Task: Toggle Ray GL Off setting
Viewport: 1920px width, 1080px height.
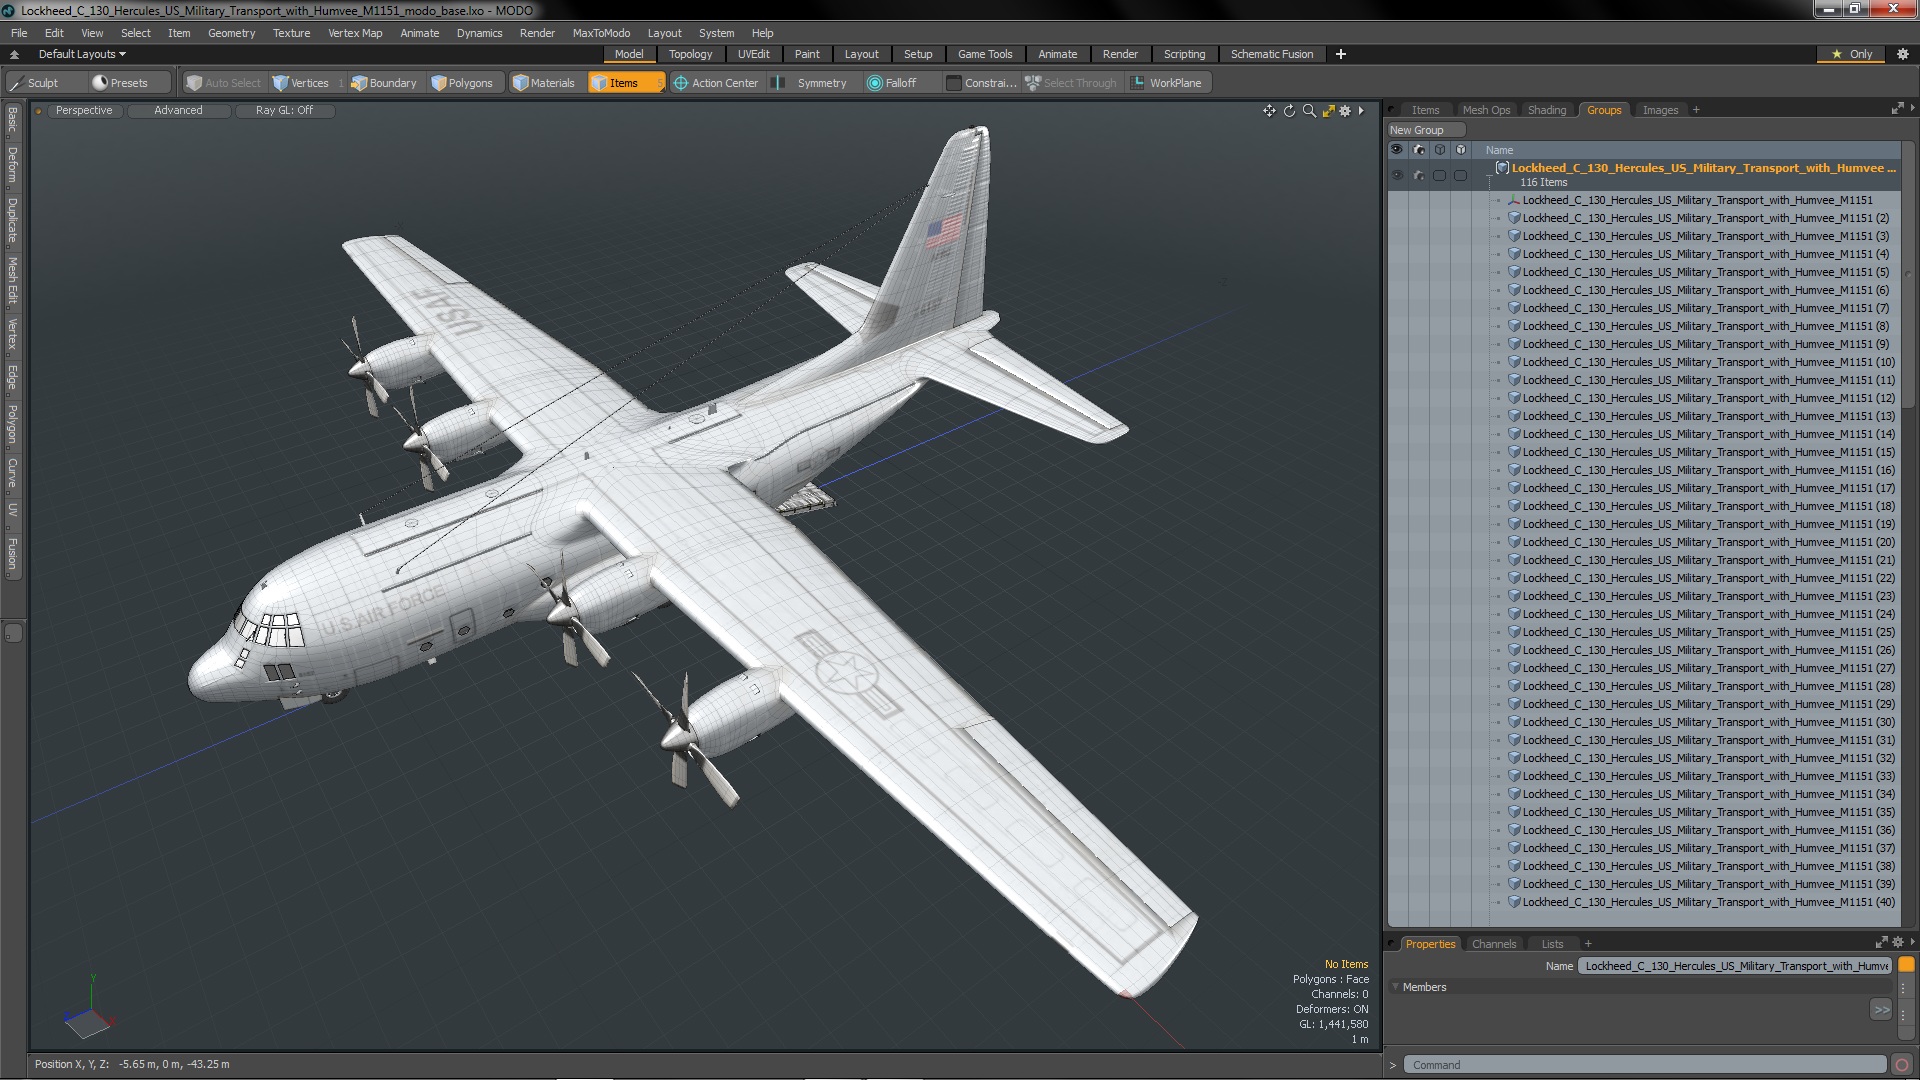Action: [284, 111]
